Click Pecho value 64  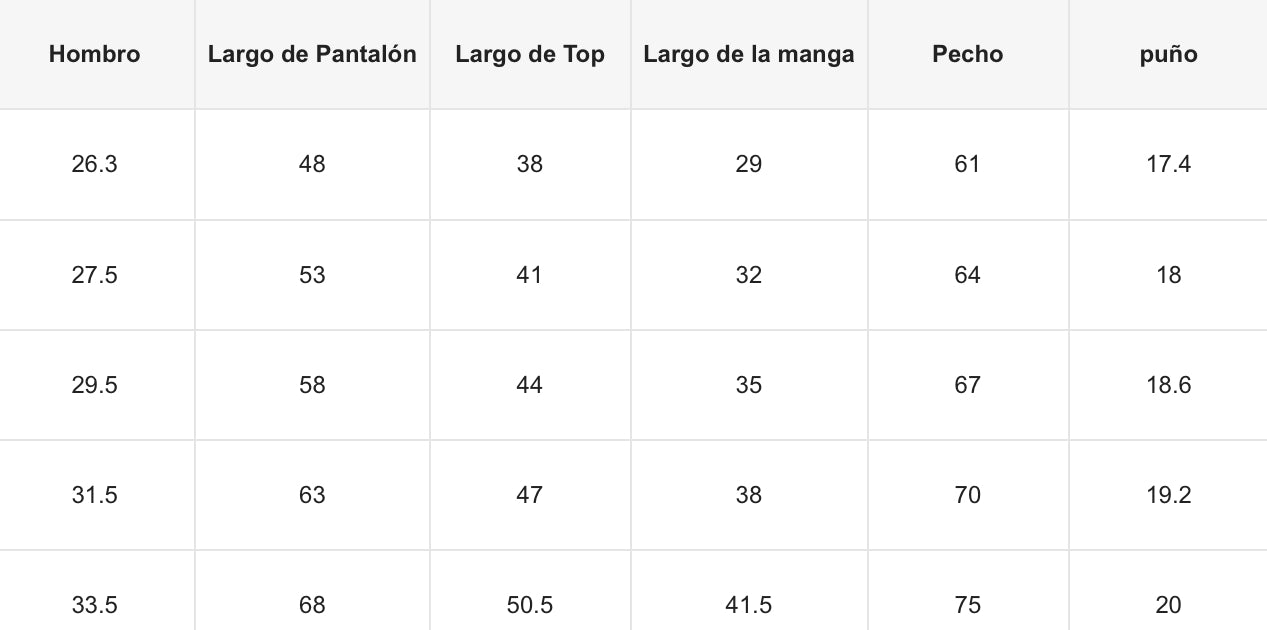[x=967, y=275]
